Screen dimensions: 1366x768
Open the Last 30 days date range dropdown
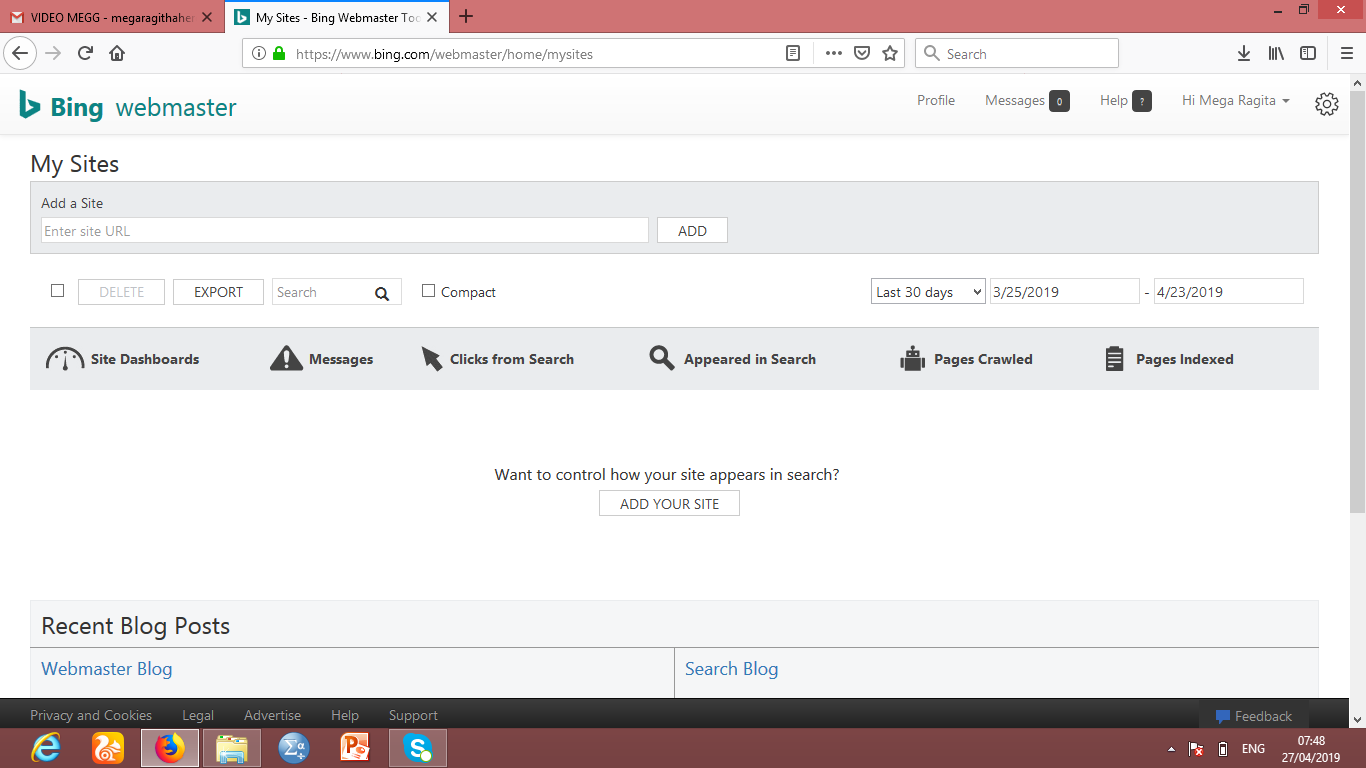point(928,292)
